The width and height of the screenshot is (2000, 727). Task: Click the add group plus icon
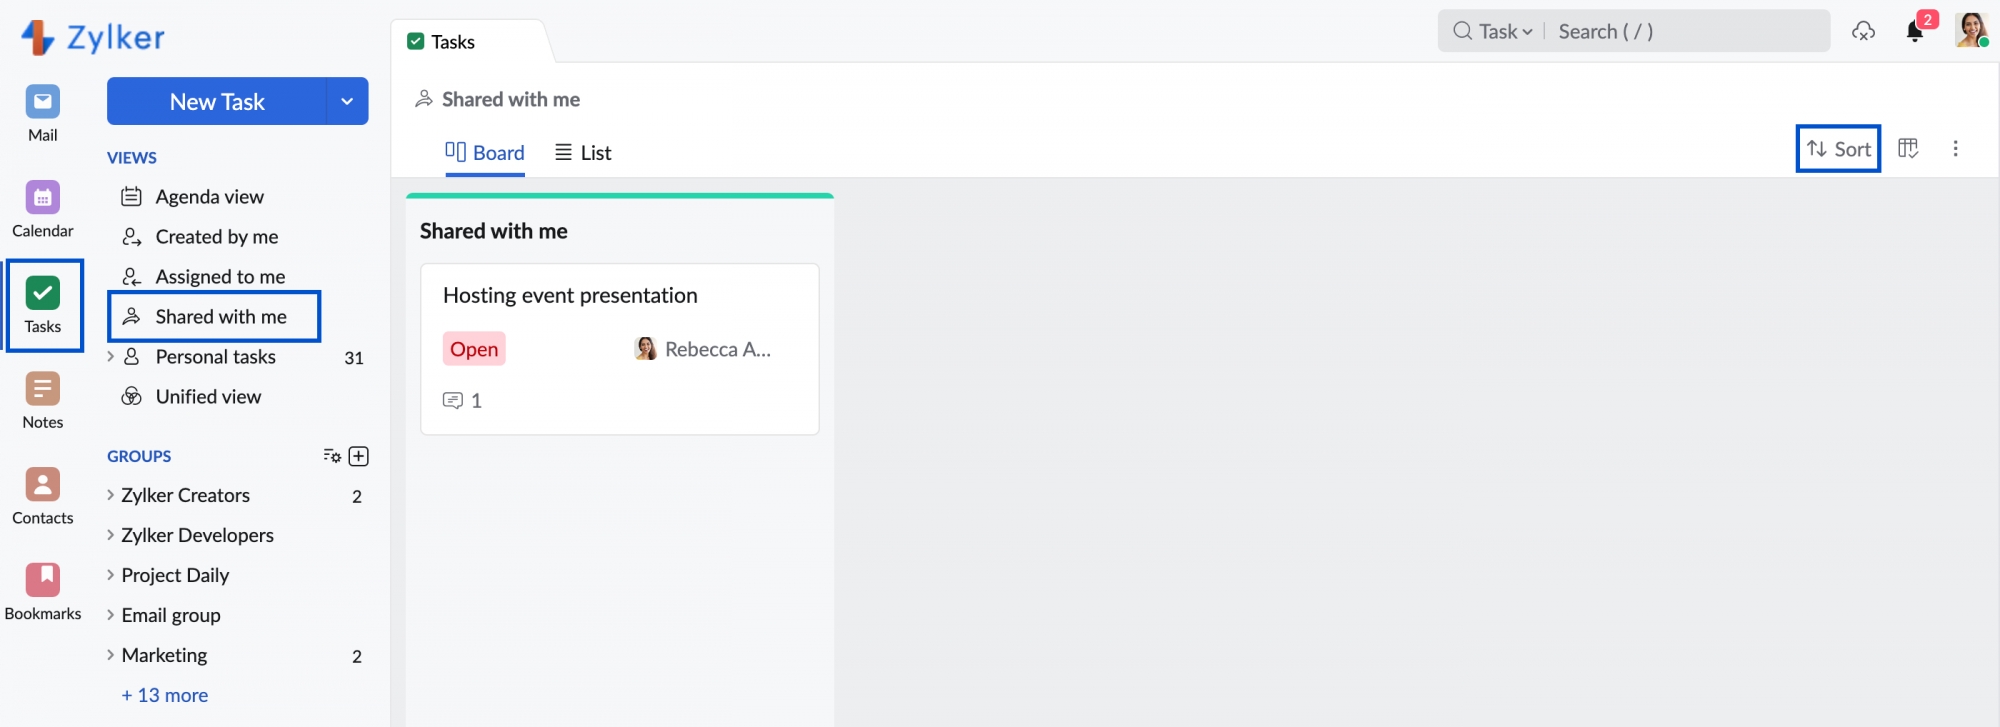coord(359,456)
